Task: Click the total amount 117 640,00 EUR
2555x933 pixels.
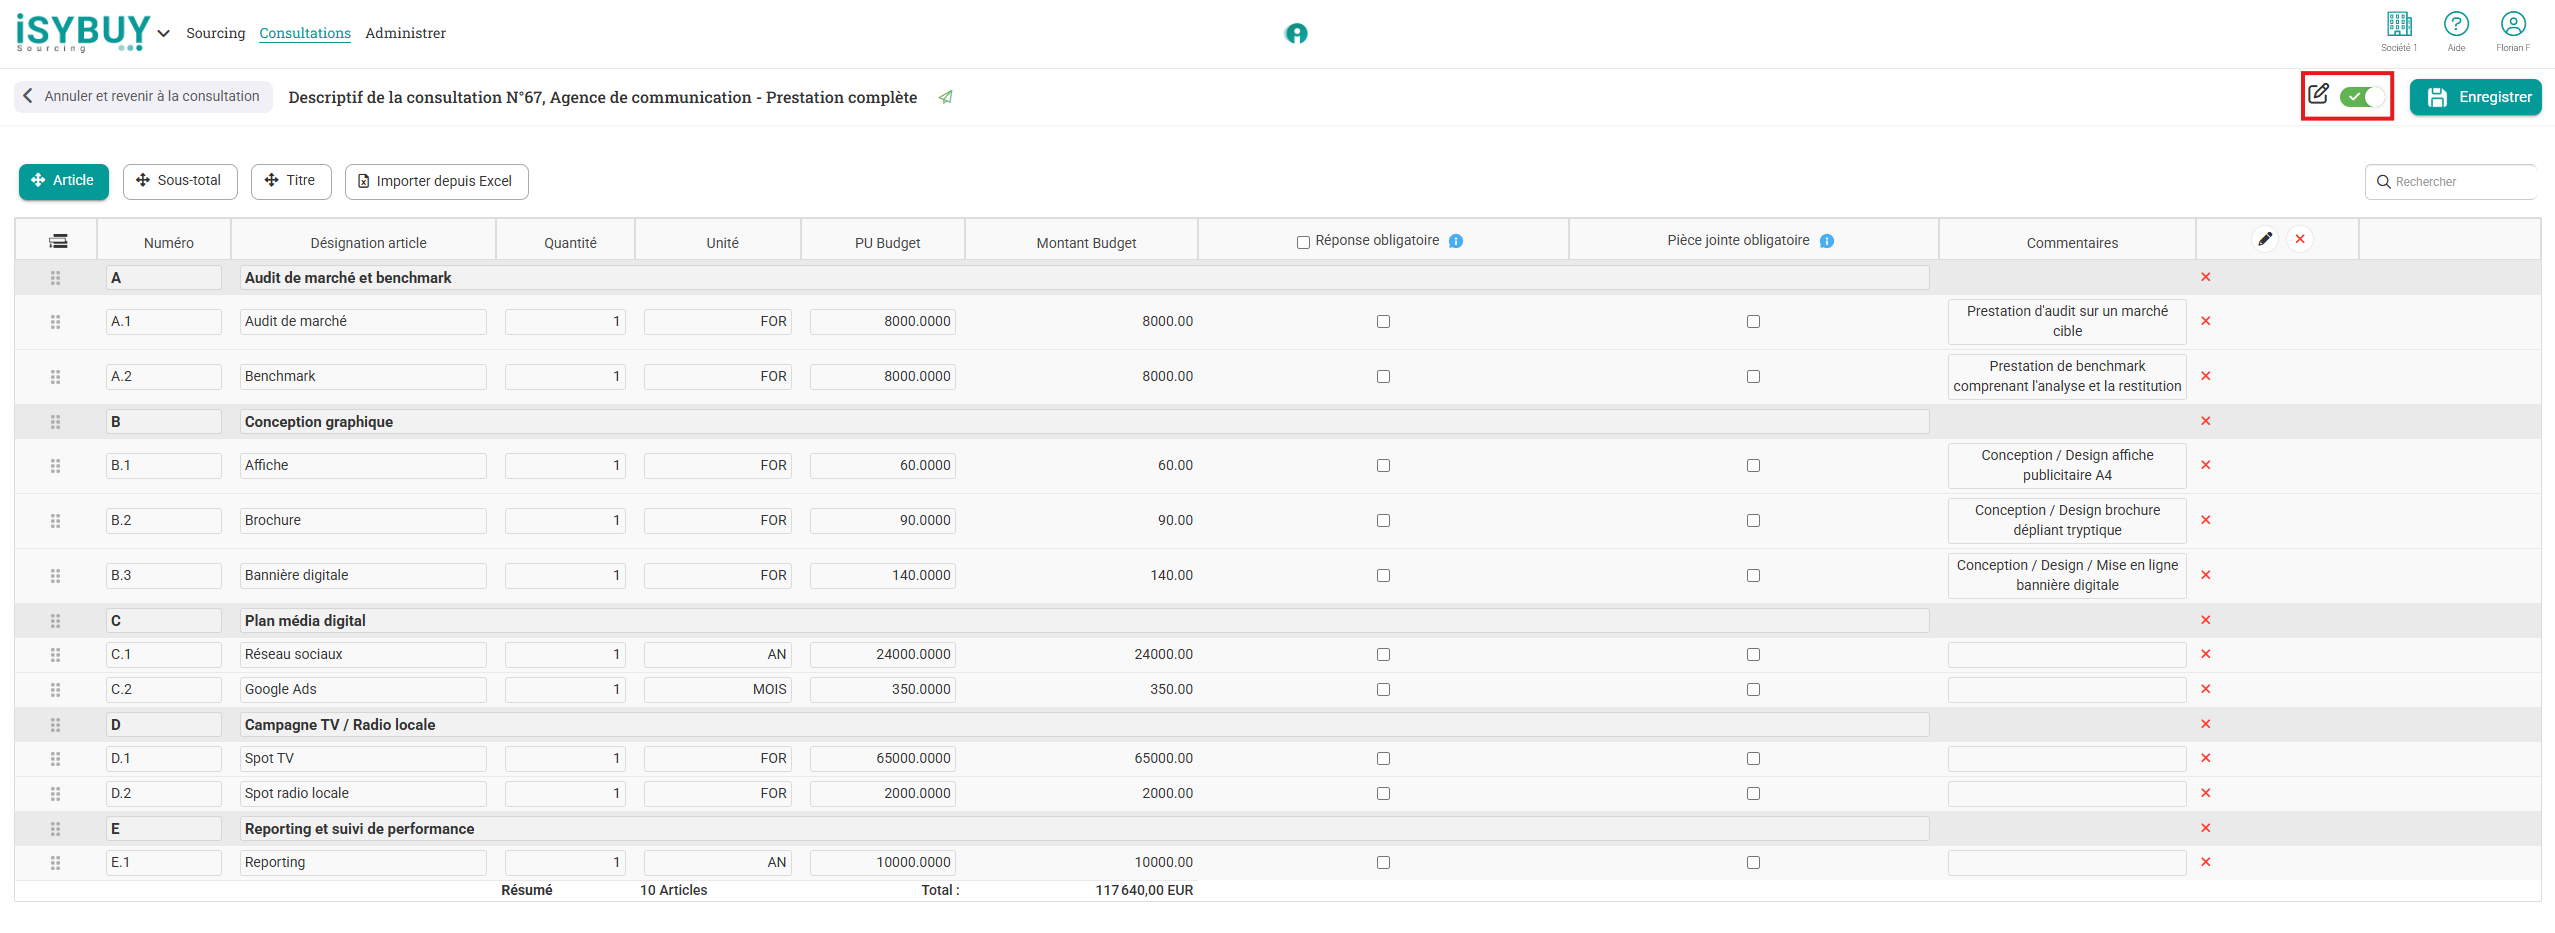Action: click(1144, 890)
